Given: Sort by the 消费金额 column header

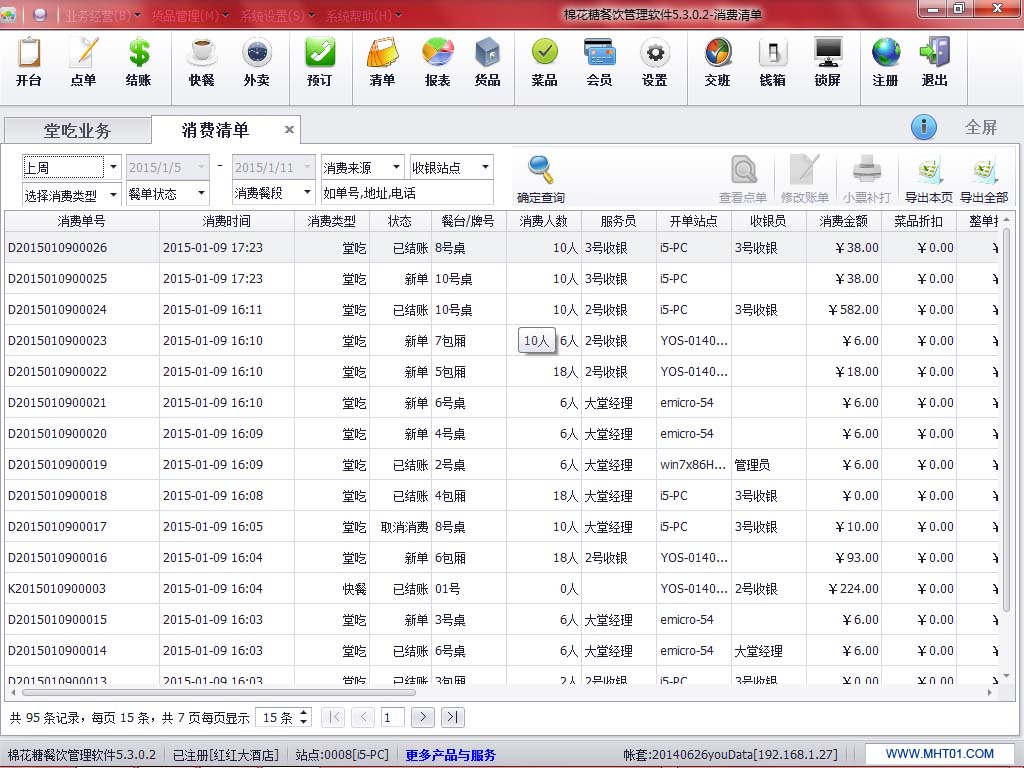Looking at the screenshot, I should pos(844,221).
